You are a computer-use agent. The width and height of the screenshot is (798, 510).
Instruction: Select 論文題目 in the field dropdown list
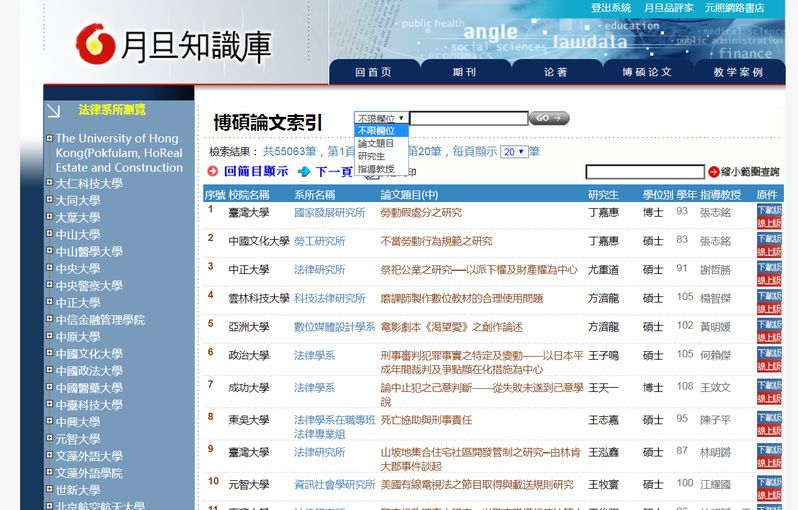coord(376,143)
